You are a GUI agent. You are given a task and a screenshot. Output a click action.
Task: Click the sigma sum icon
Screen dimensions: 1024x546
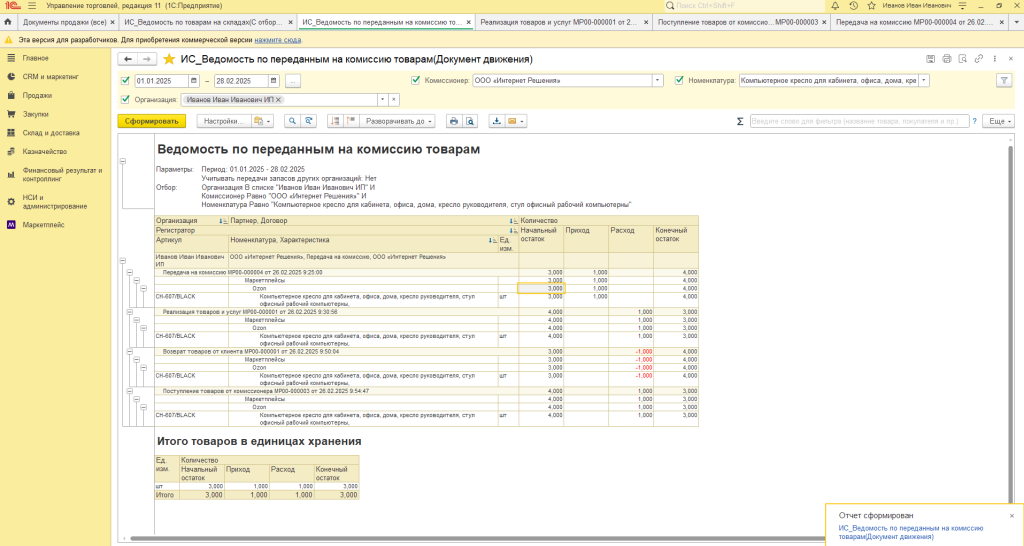[740, 121]
